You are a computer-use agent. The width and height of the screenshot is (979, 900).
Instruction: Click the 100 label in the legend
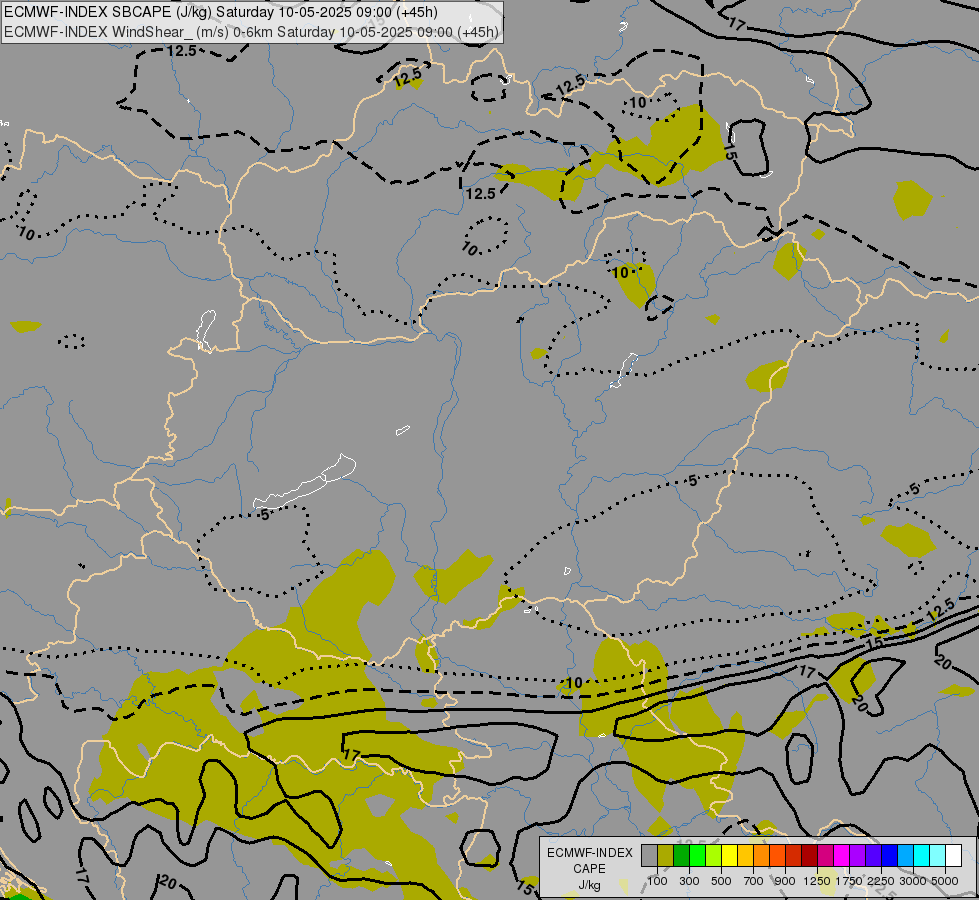click(657, 881)
